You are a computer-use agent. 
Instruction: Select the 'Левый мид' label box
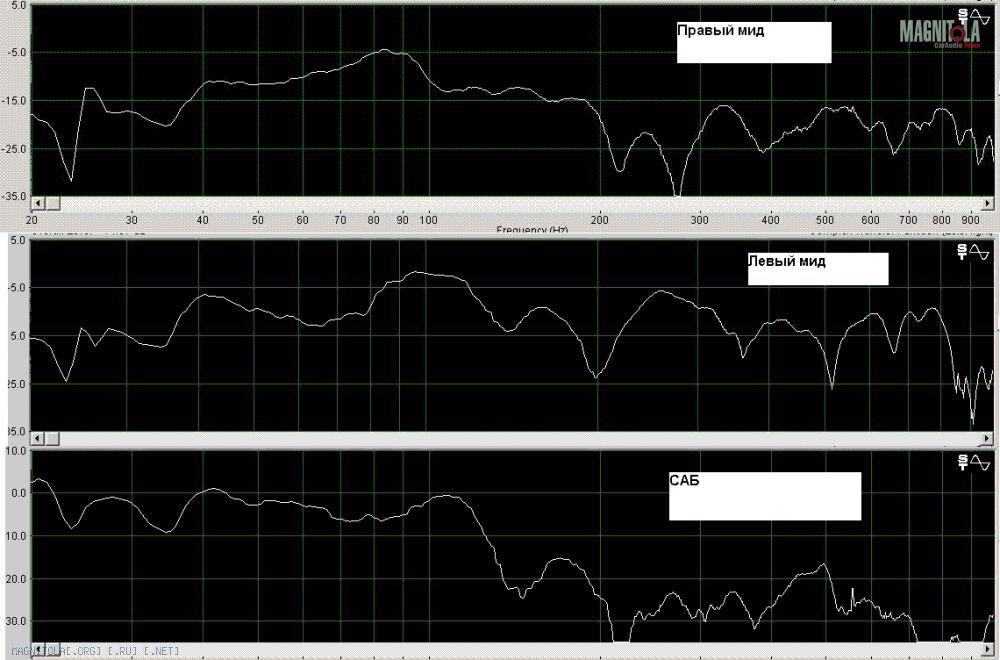pyautogui.click(x=817, y=269)
